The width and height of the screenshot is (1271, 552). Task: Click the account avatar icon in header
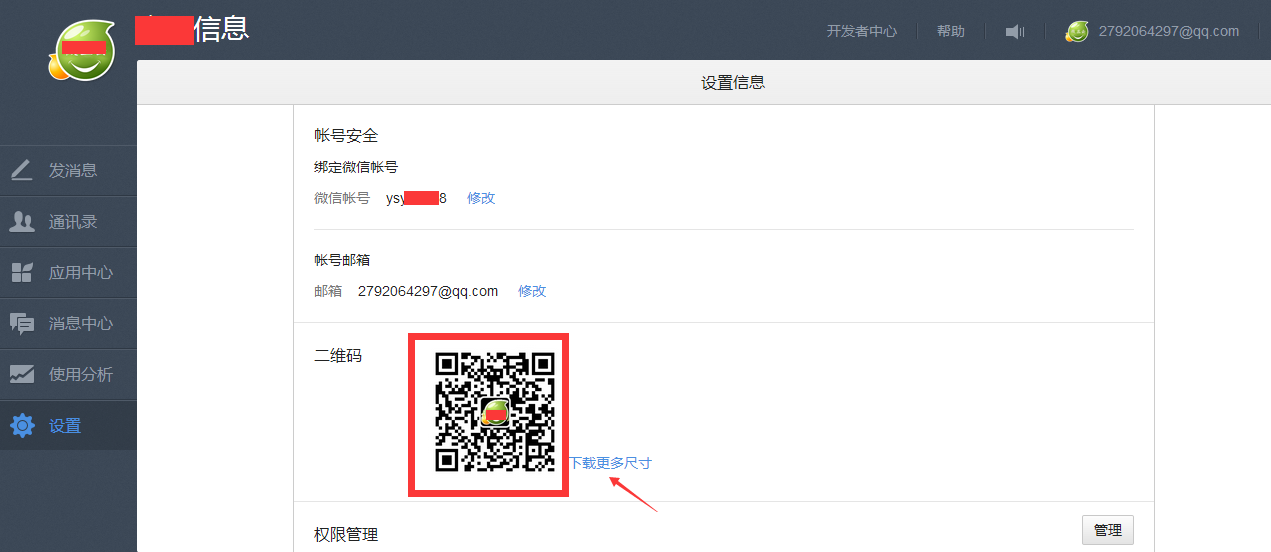1077,32
